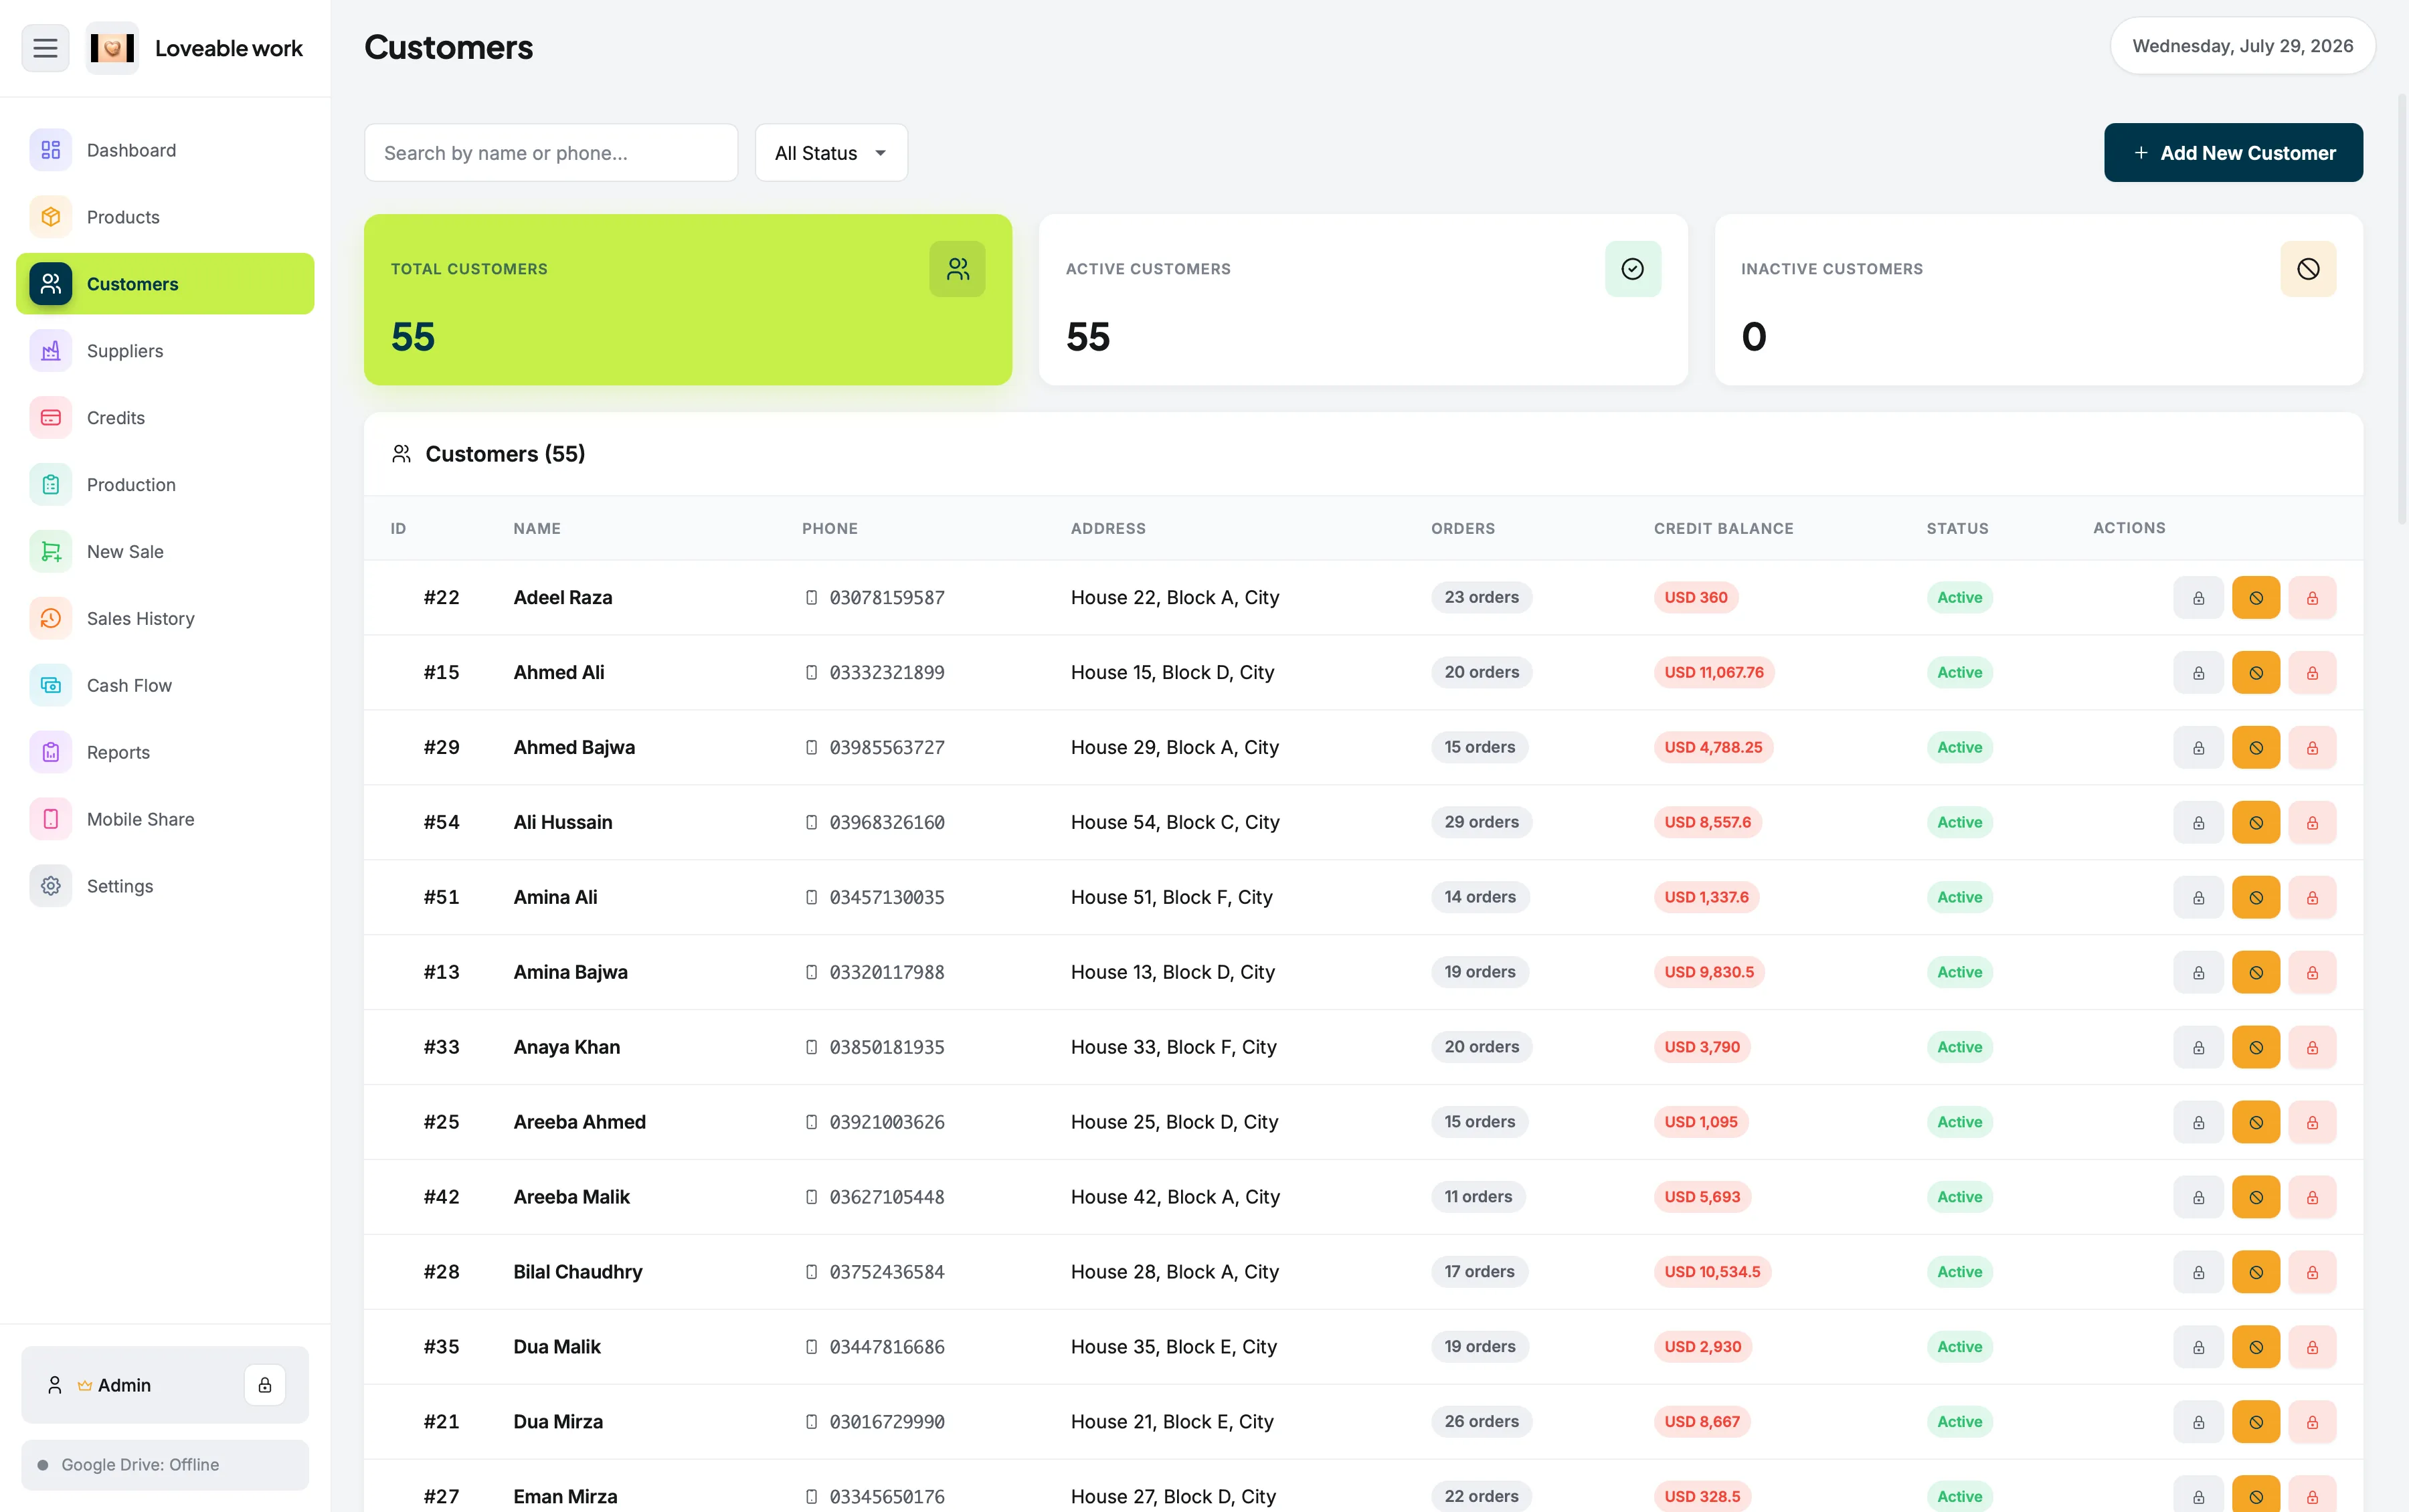
Task: Click the gray lock icon for Ahmed Ali
Action: (2198, 673)
